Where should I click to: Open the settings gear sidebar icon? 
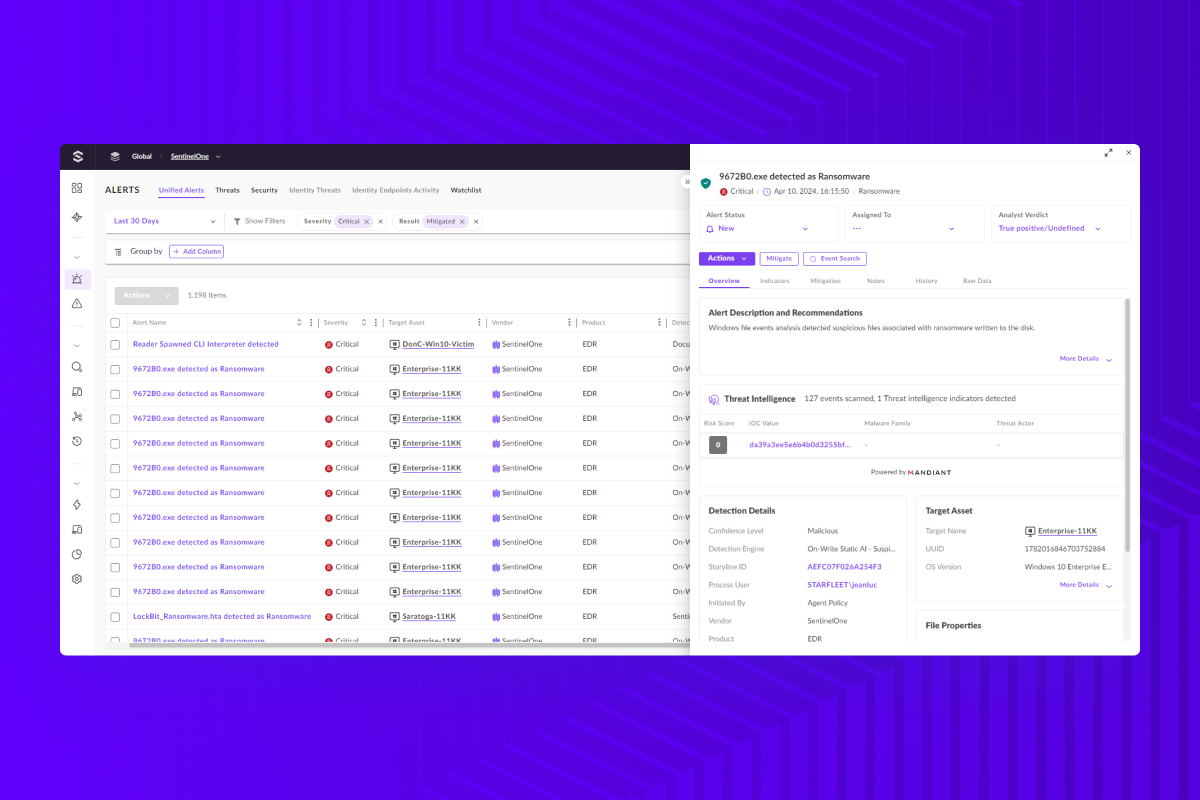(77, 579)
